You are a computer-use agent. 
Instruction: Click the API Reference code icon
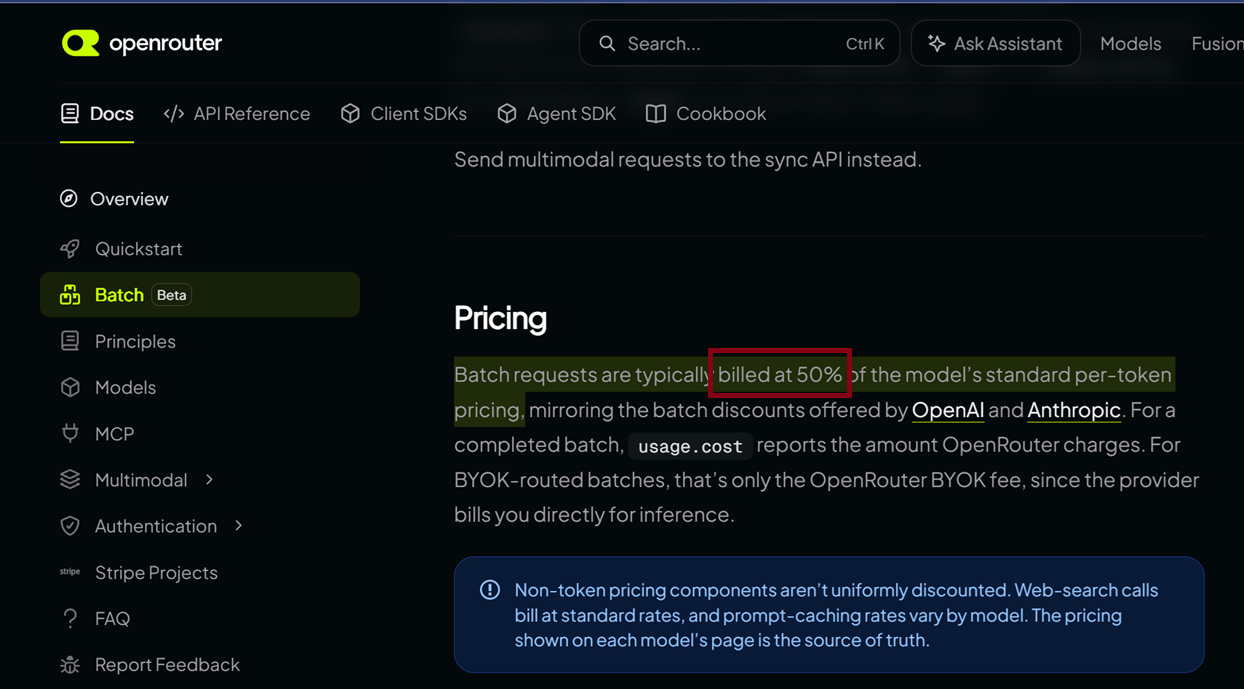click(174, 114)
